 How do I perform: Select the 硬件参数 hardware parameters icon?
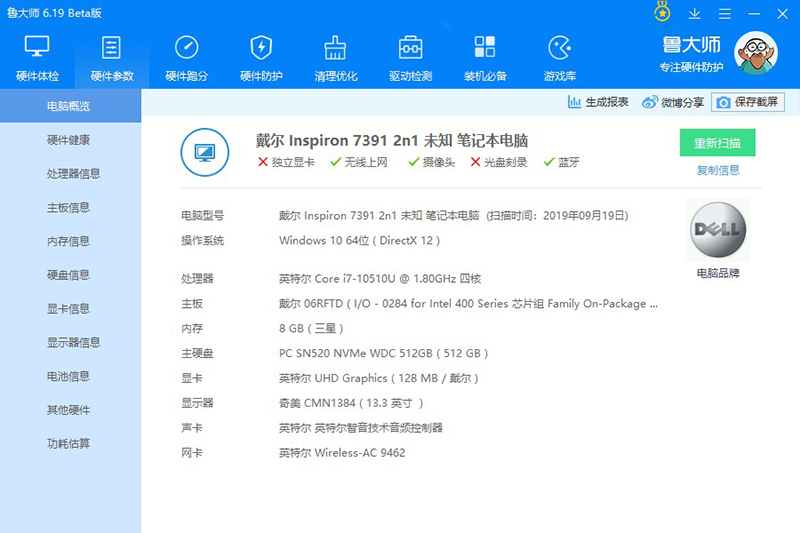[111, 47]
